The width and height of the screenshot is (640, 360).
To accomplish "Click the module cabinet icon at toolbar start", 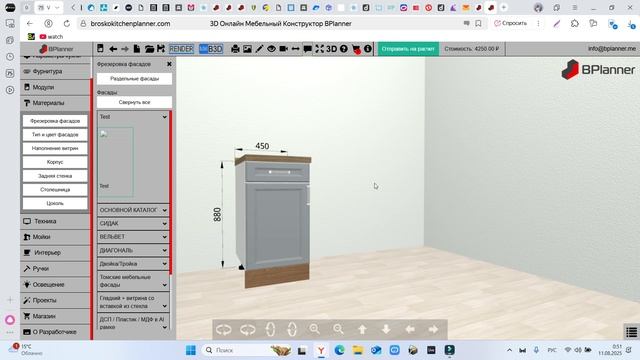I will (x=100, y=49).
